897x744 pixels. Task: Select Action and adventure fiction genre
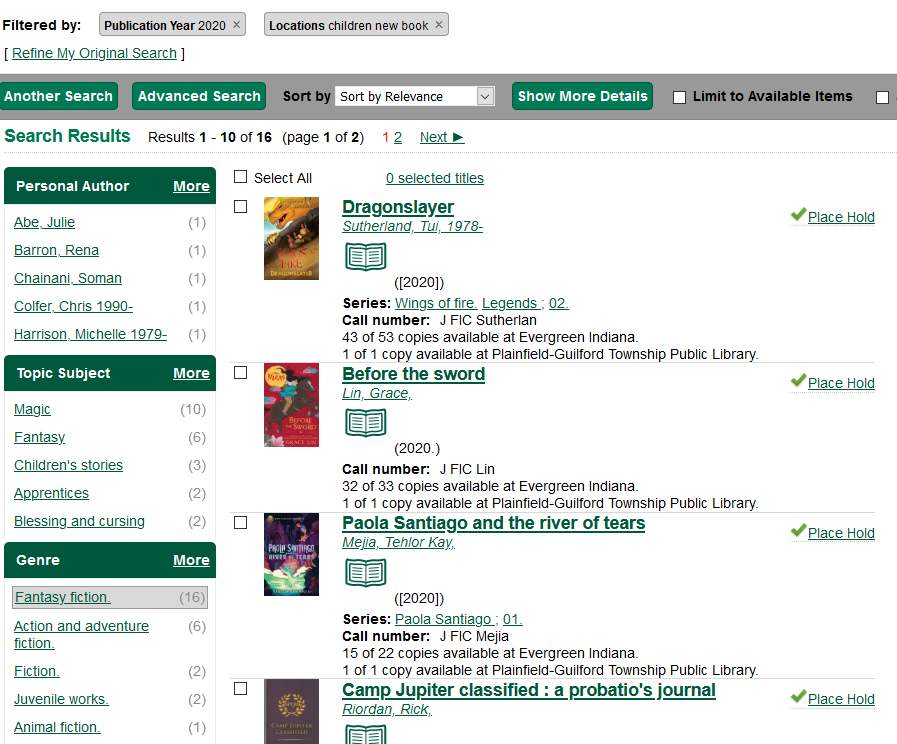coord(81,634)
